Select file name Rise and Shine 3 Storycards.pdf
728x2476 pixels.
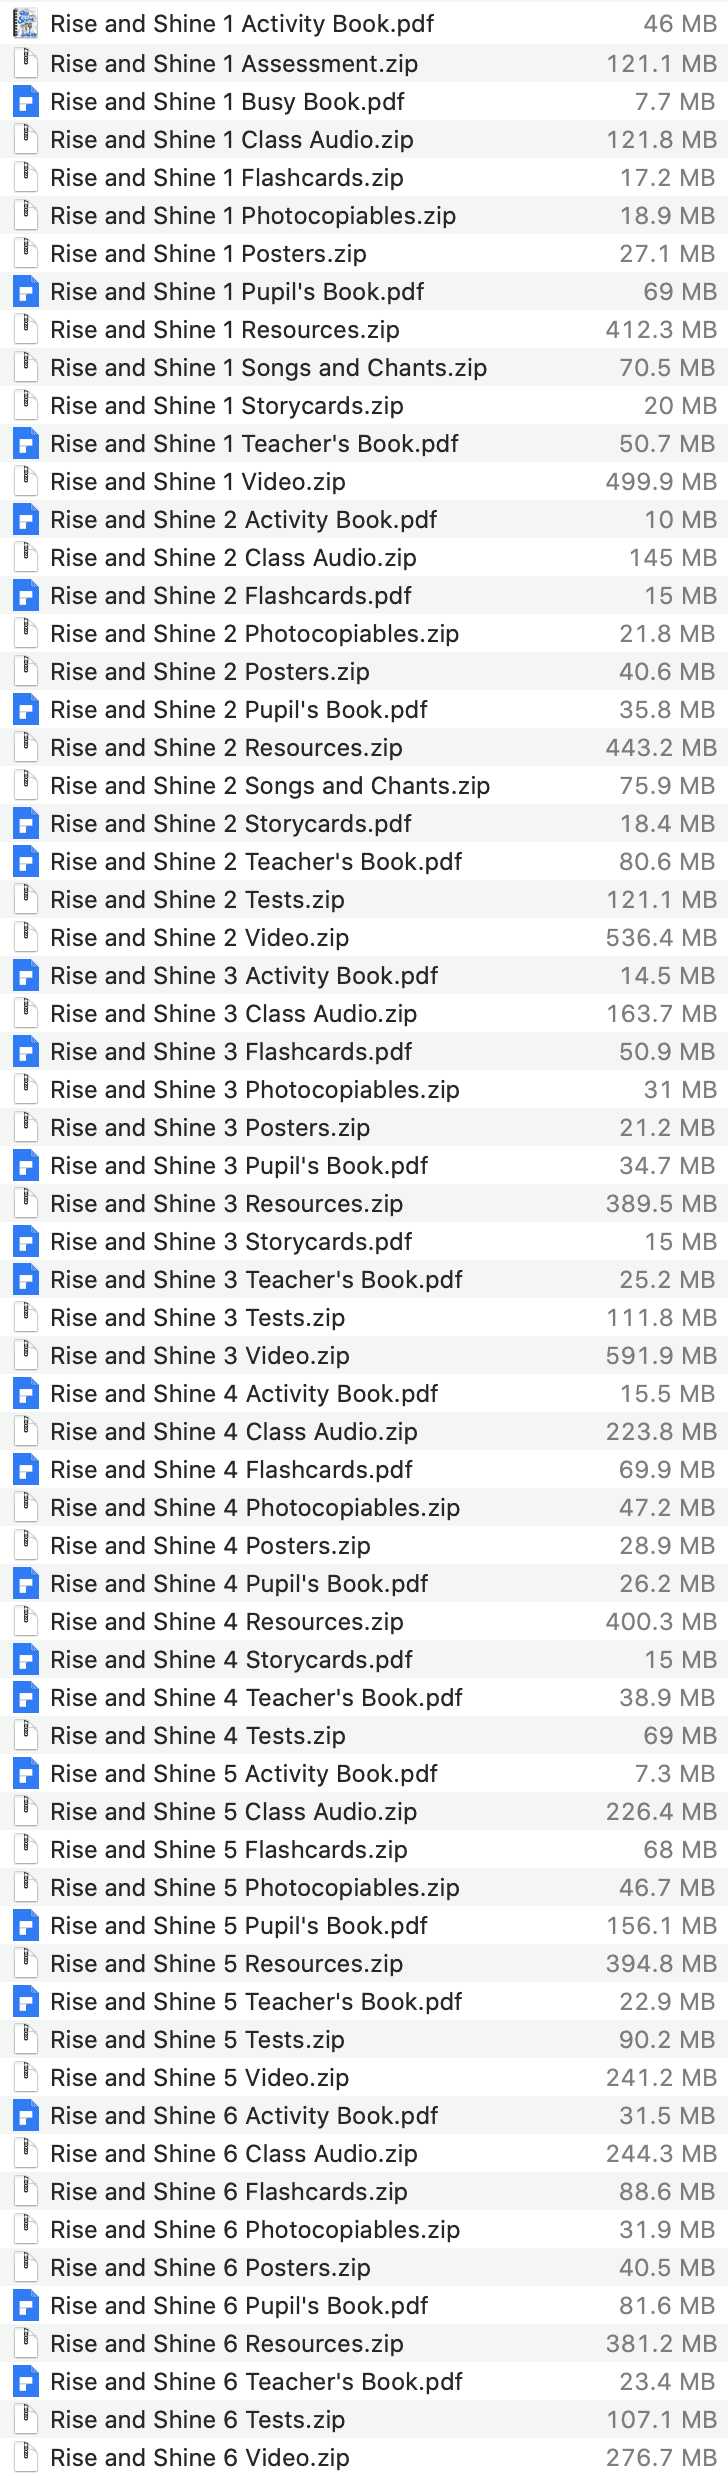pyautogui.click(x=231, y=1242)
